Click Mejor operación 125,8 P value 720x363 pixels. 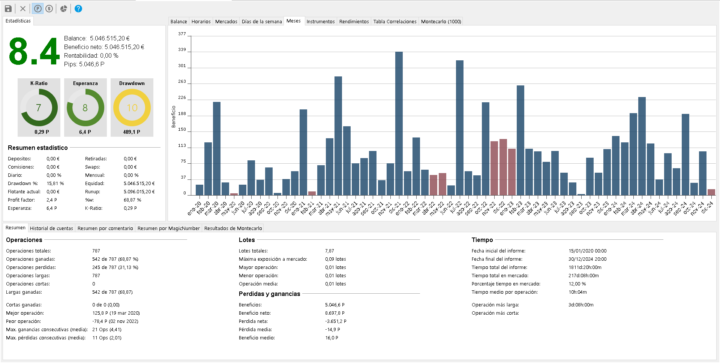116,313
